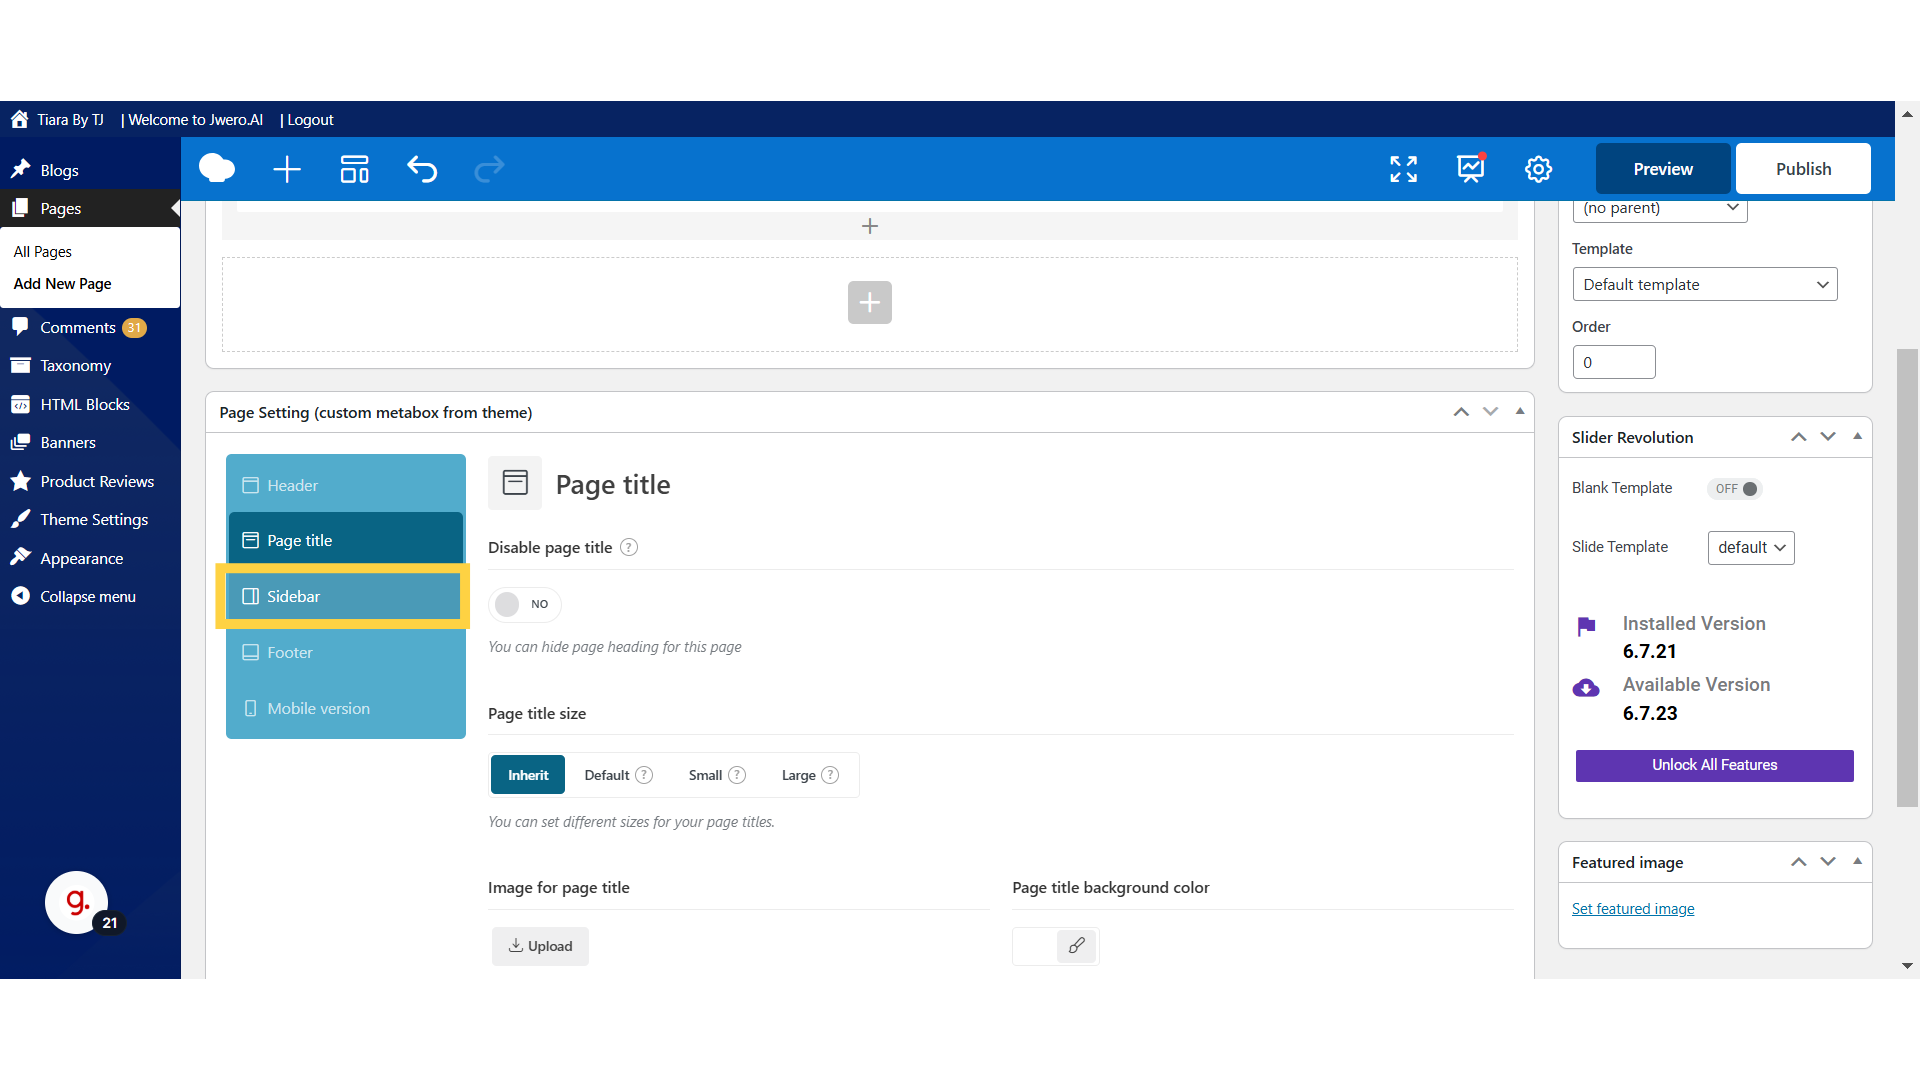Open HTML Blocks from the admin sidebar
Screen dimensions: 1920x1080
(x=85, y=404)
